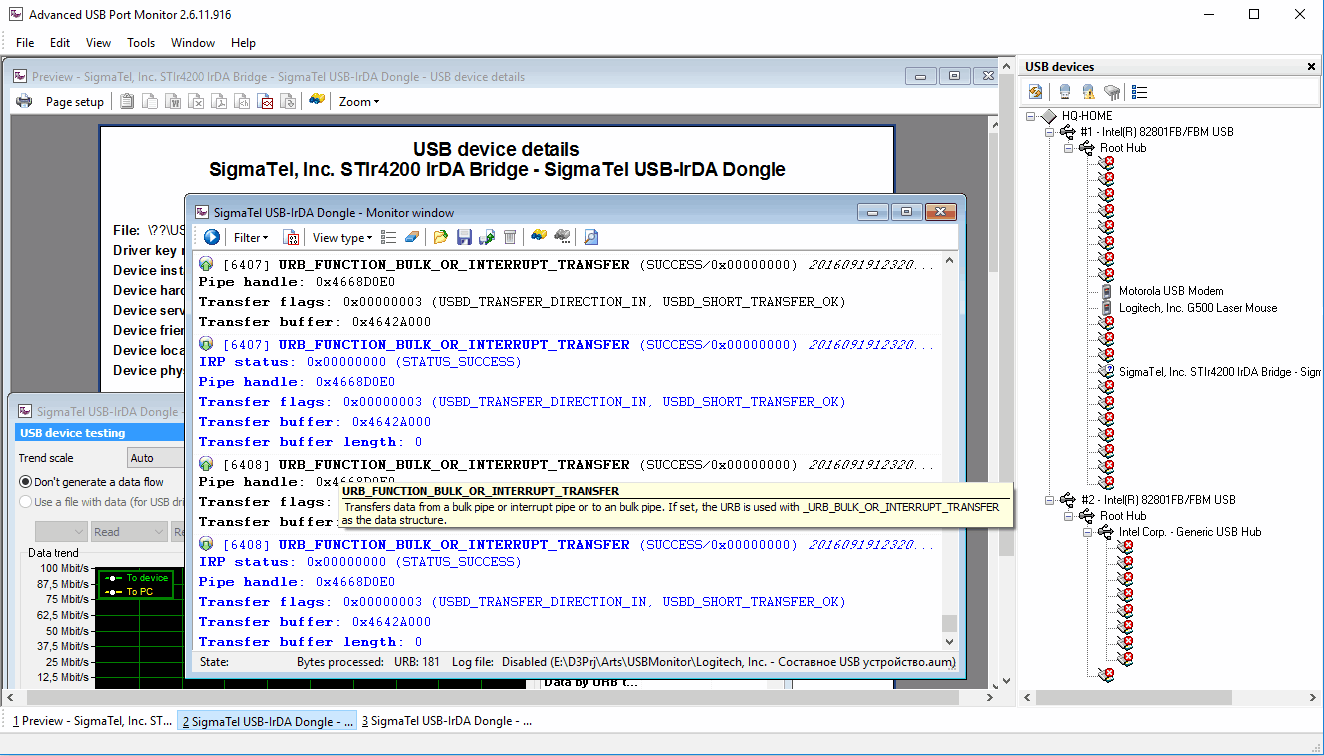1324x756 pixels.
Task: Collapse the HQ-HOME tree node
Action: coord(1032,116)
